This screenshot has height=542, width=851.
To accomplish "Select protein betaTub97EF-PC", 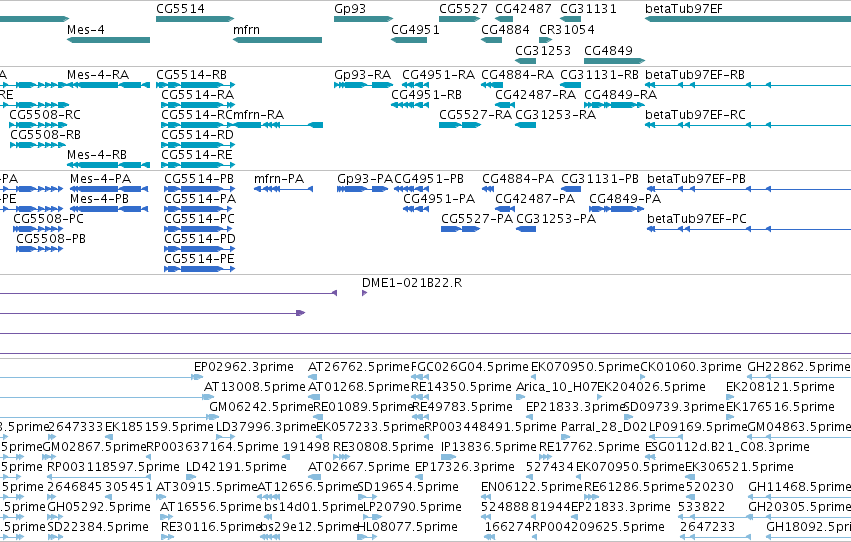I will point(749,229).
